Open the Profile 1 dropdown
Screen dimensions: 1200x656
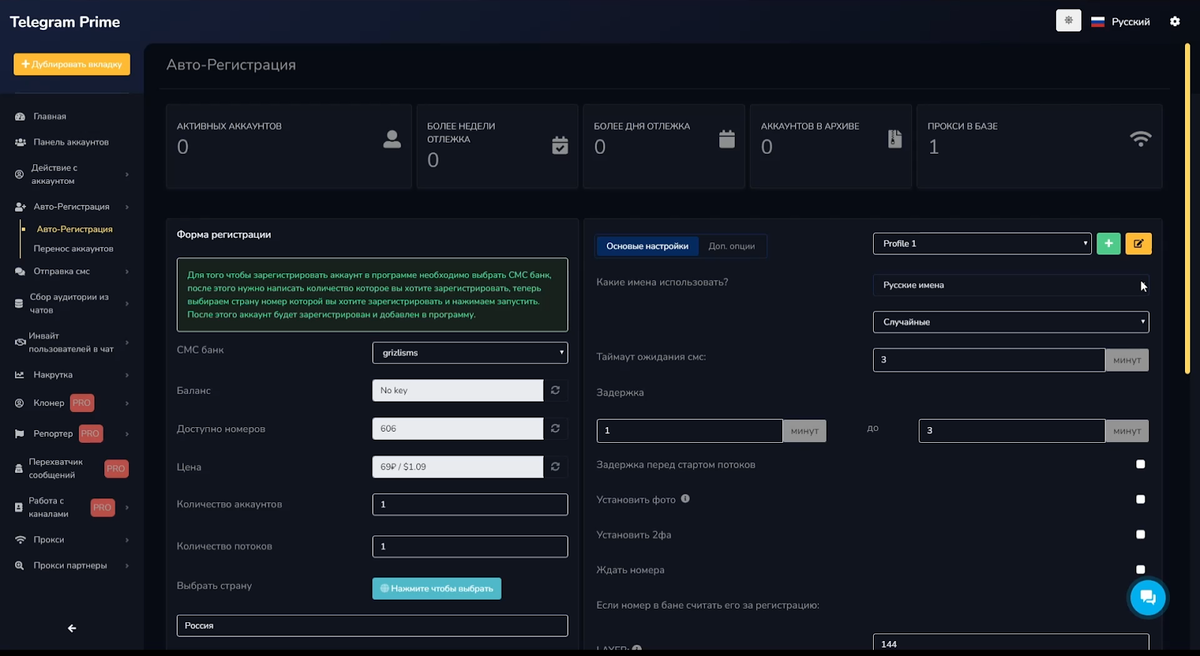pyautogui.click(x=982, y=243)
